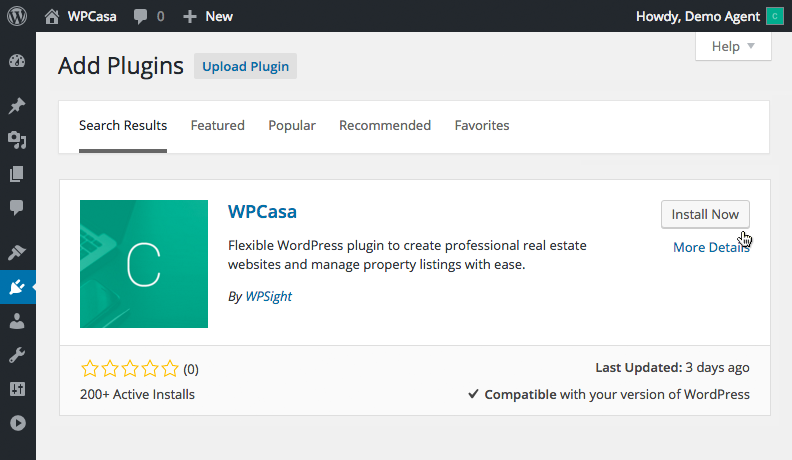
Task: Open the Users sidebar icon
Action: click(17, 321)
